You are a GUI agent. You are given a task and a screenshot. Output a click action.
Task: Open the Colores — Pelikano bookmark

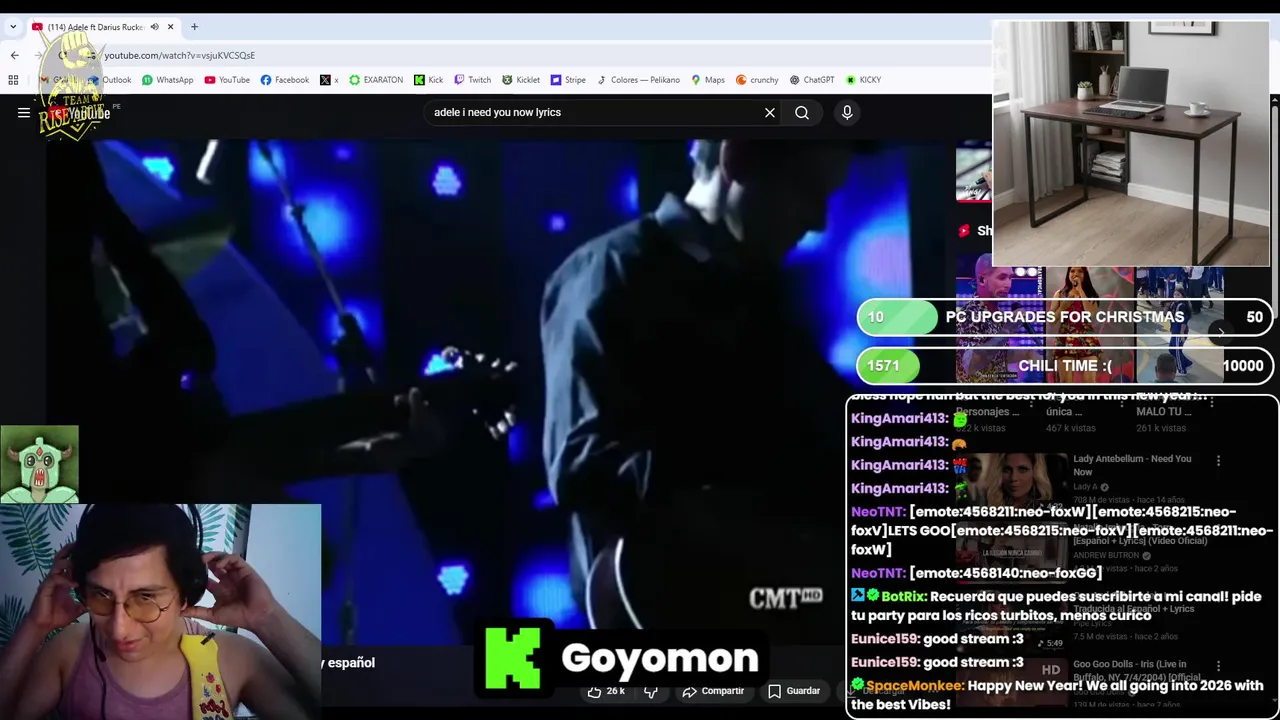coord(638,80)
